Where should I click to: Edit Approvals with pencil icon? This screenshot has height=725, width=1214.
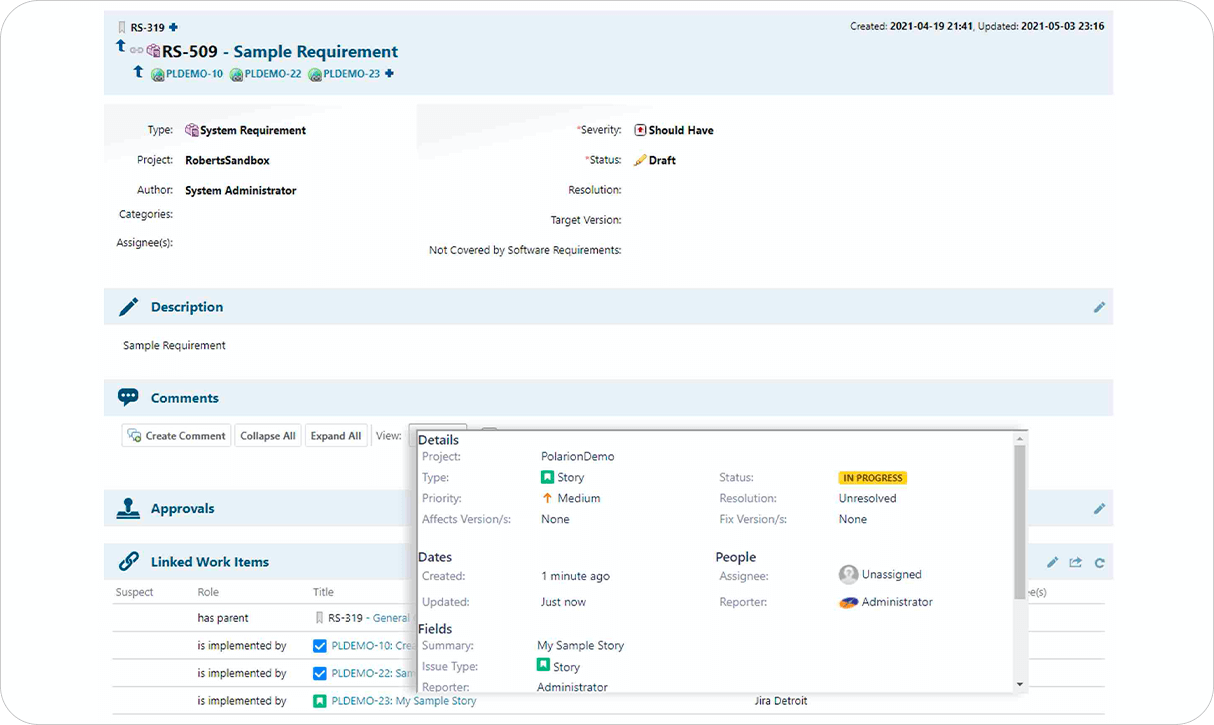pos(1099,508)
